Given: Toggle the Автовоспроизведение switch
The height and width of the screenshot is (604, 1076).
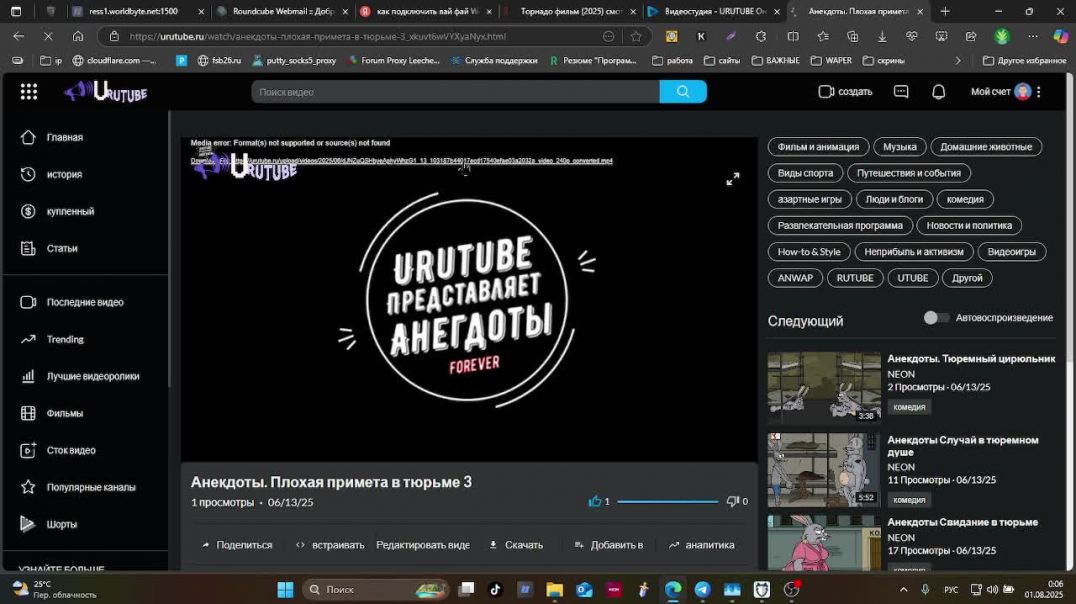Looking at the screenshot, I should pos(935,318).
